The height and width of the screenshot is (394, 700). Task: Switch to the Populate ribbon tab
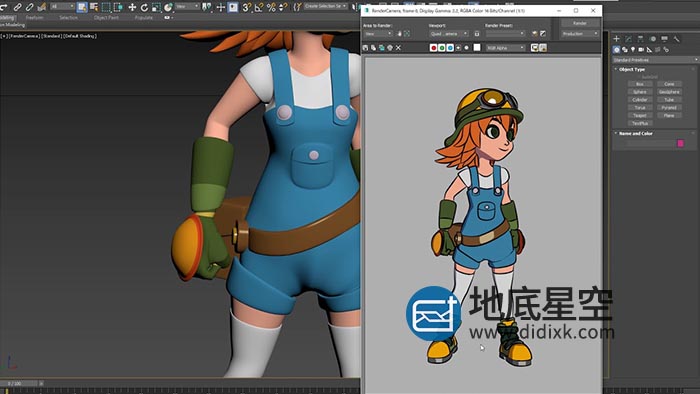point(144,18)
